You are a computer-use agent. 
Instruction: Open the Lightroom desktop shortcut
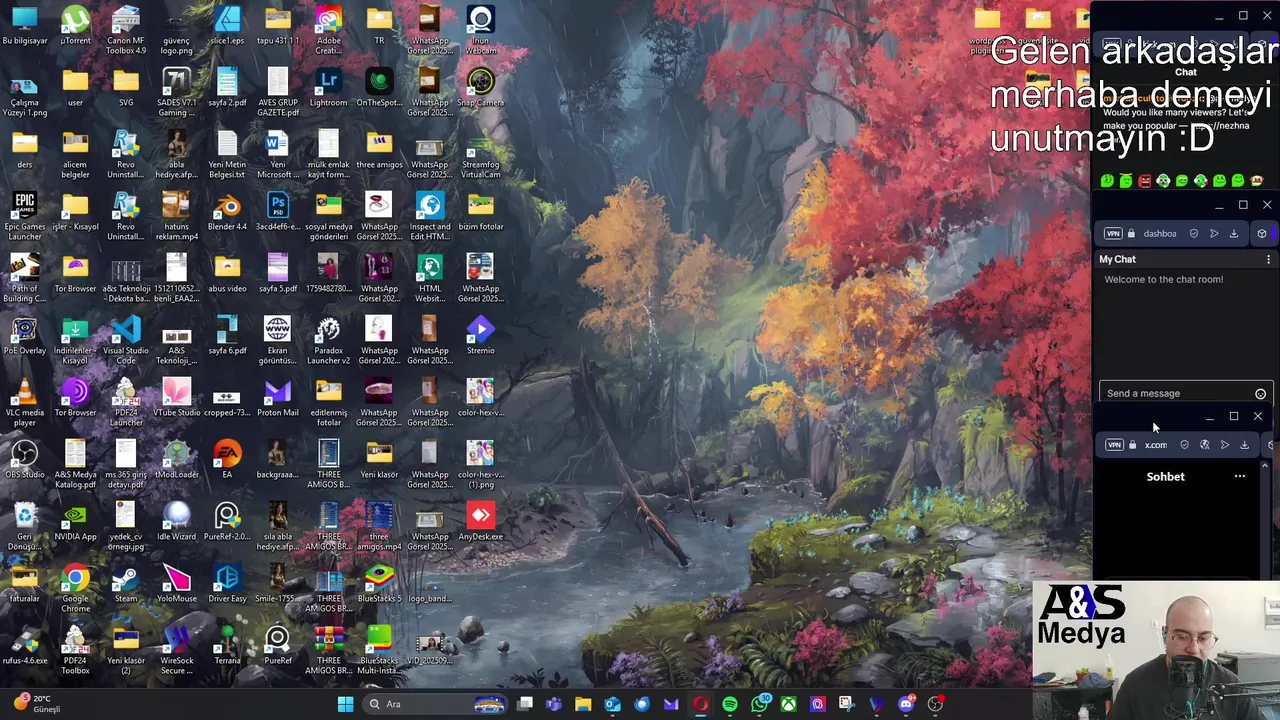pyautogui.click(x=328, y=87)
